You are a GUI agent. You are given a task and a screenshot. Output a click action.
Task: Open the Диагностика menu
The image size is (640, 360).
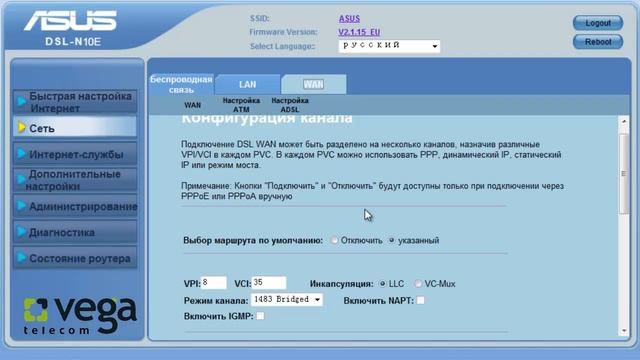tap(75, 232)
